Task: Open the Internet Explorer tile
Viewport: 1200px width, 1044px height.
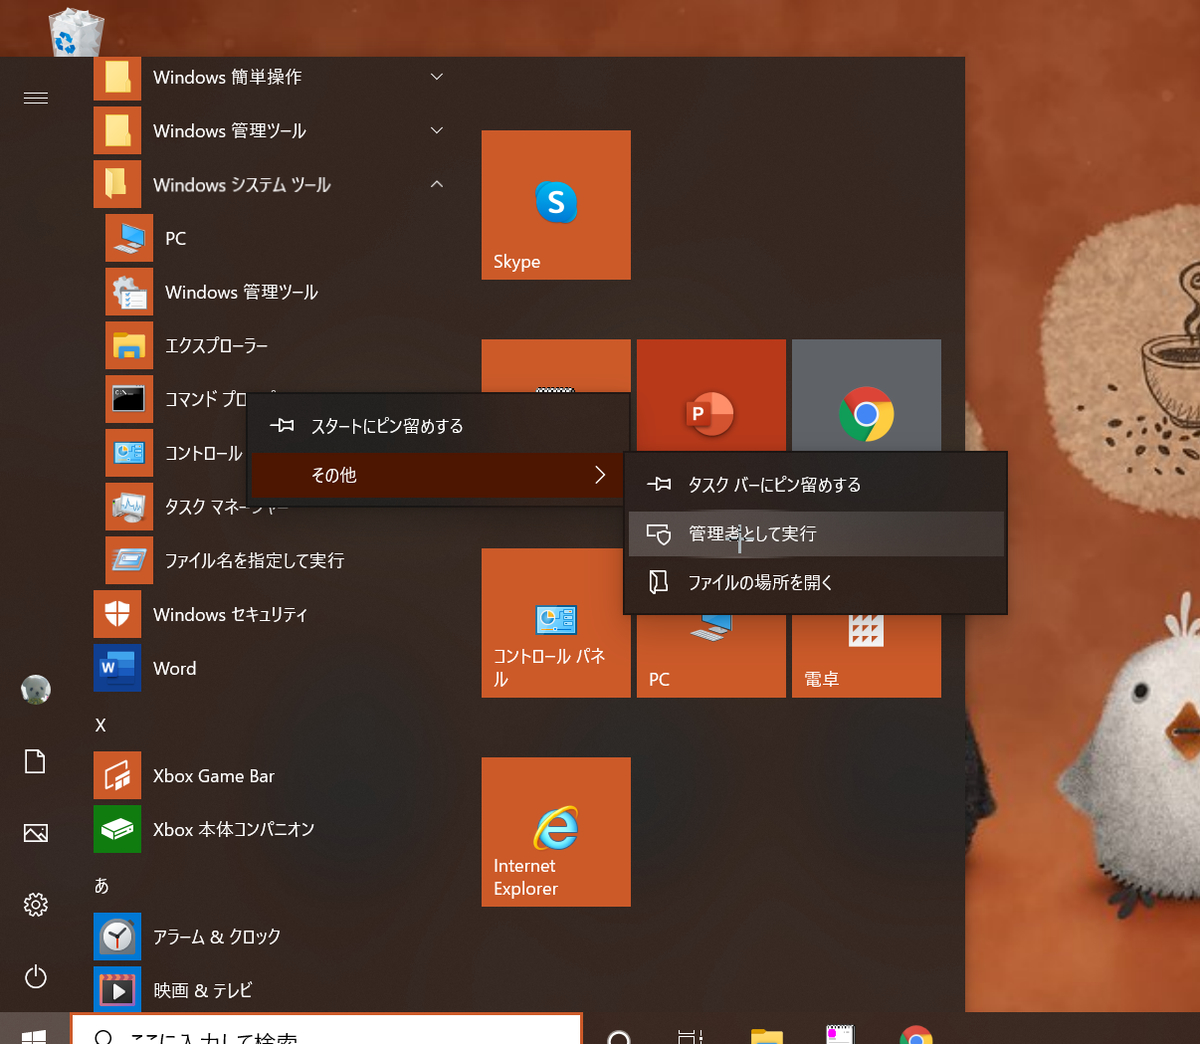Action: click(556, 832)
